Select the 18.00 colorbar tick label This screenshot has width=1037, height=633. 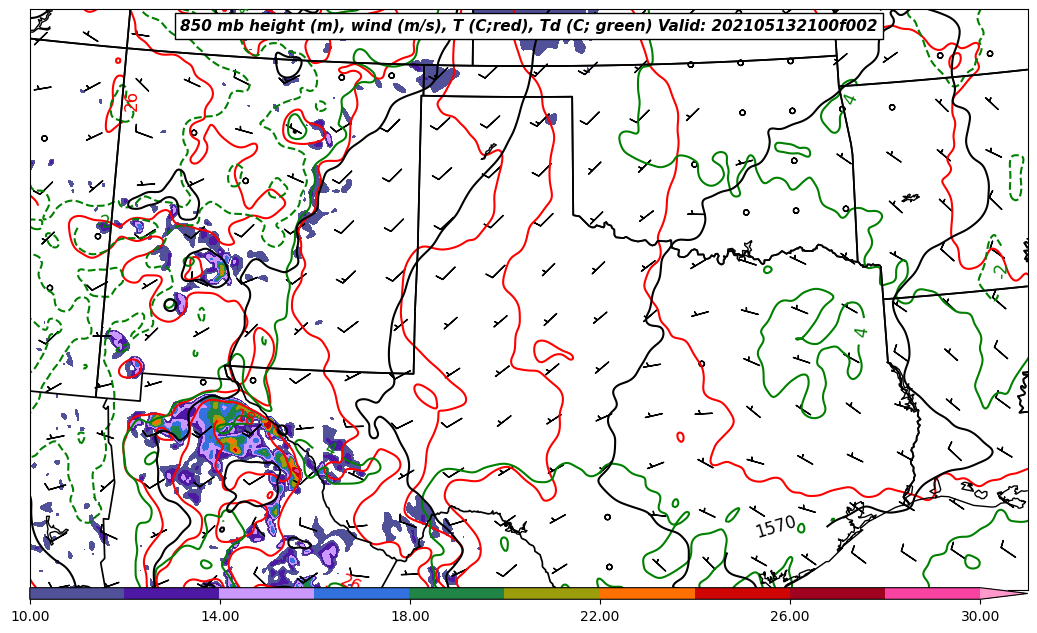410,616
